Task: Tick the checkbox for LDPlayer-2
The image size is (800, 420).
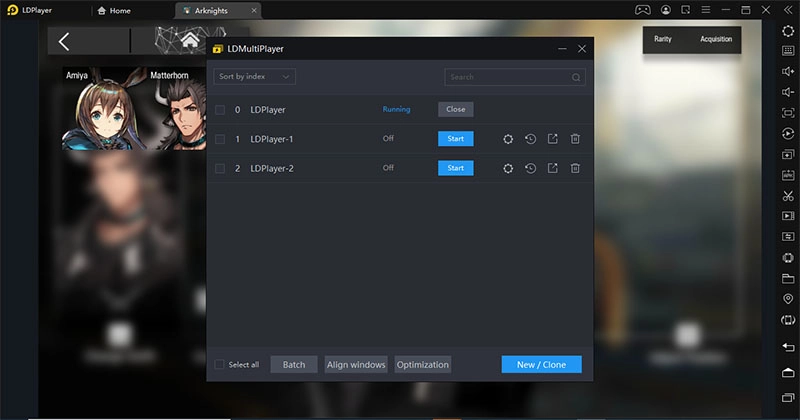Action: [220, 168]
